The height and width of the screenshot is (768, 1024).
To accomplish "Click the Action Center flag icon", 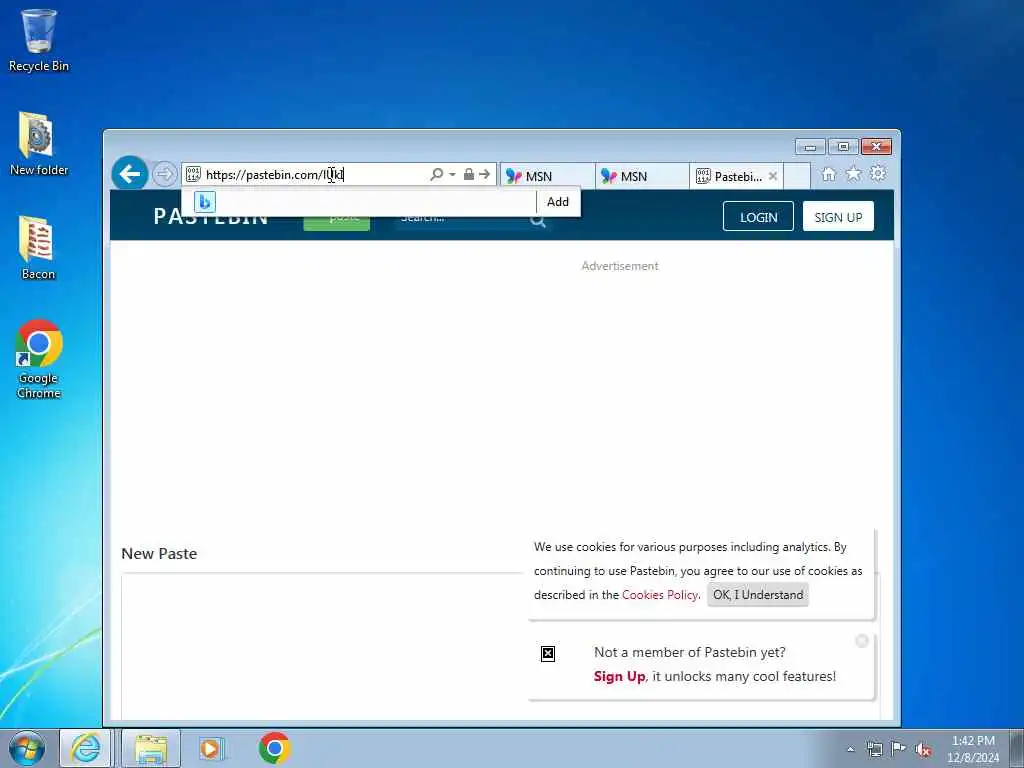I will pyautogui.click(x=899, y=750).
